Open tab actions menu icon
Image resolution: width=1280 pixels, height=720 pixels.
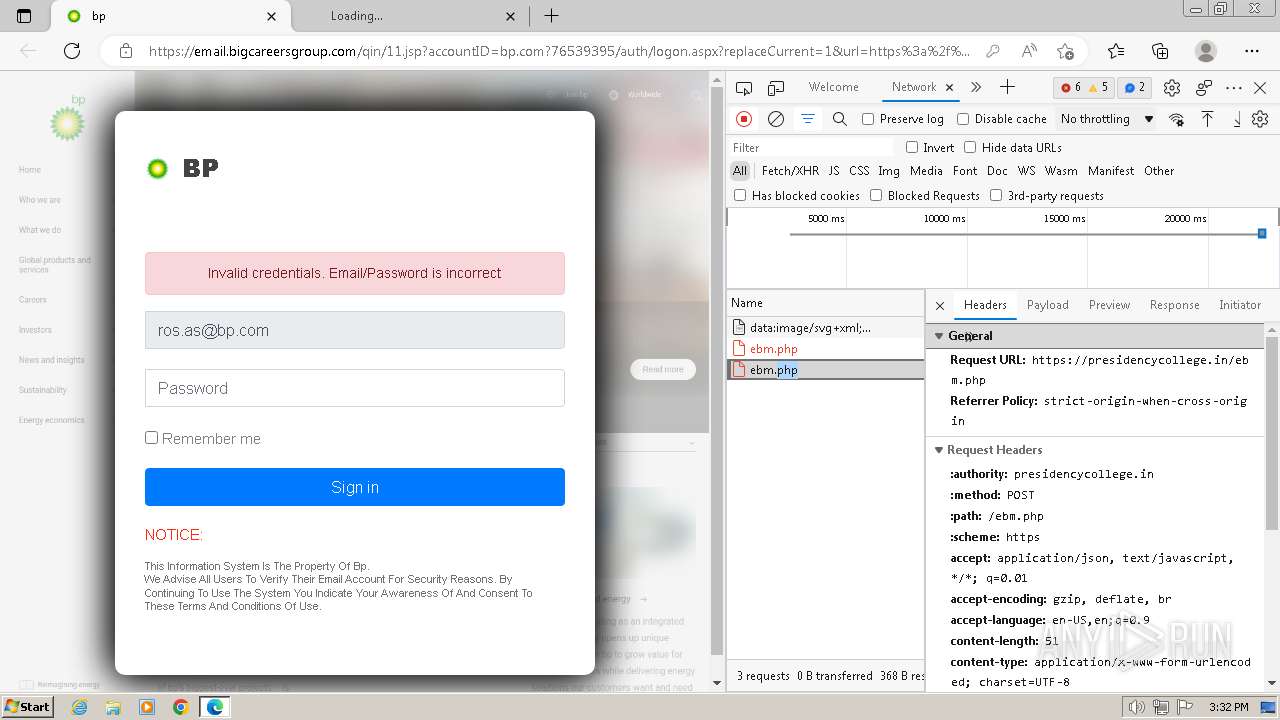point(24,16)
